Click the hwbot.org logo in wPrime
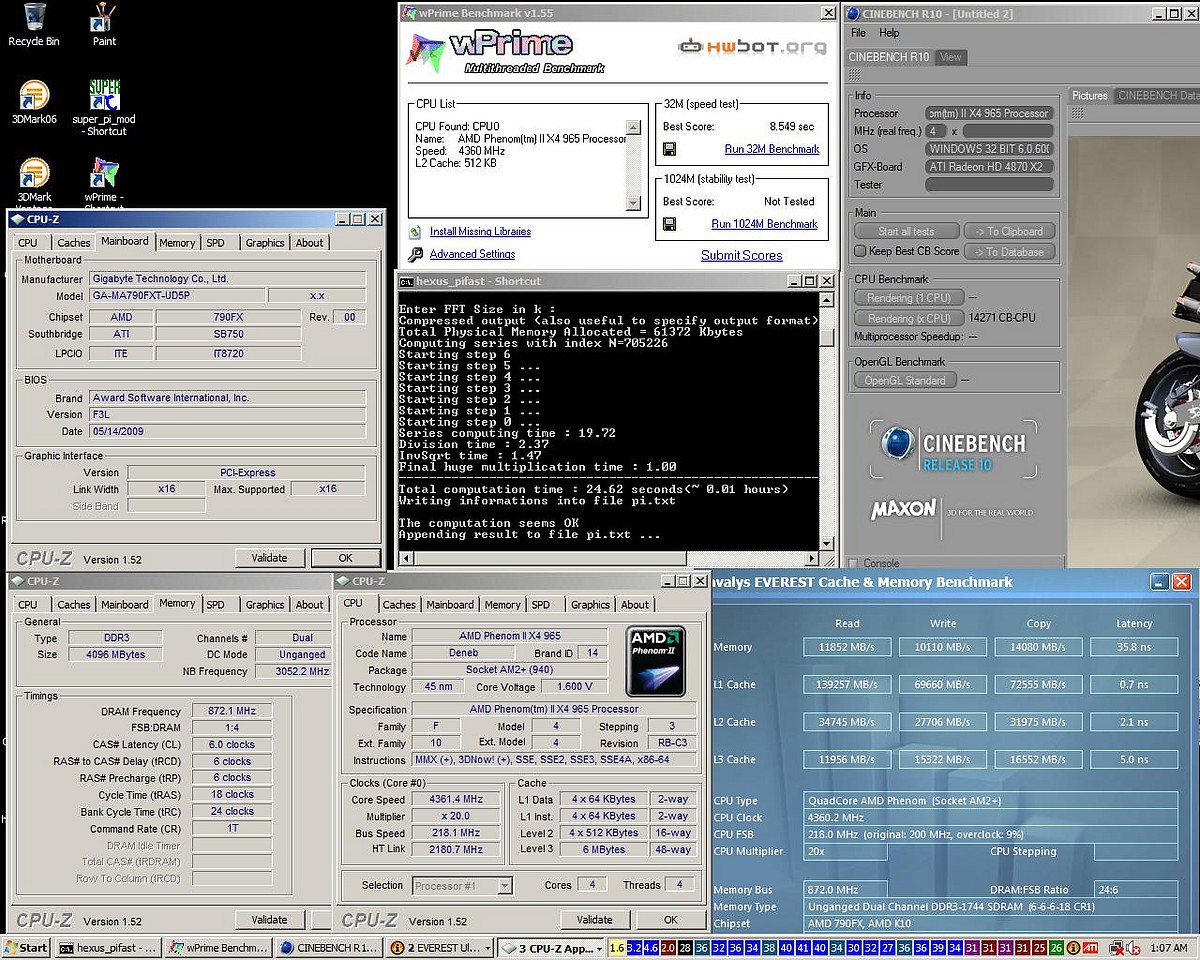The image size is (1200, 960). pyautogui.click(x=752, y=46)
